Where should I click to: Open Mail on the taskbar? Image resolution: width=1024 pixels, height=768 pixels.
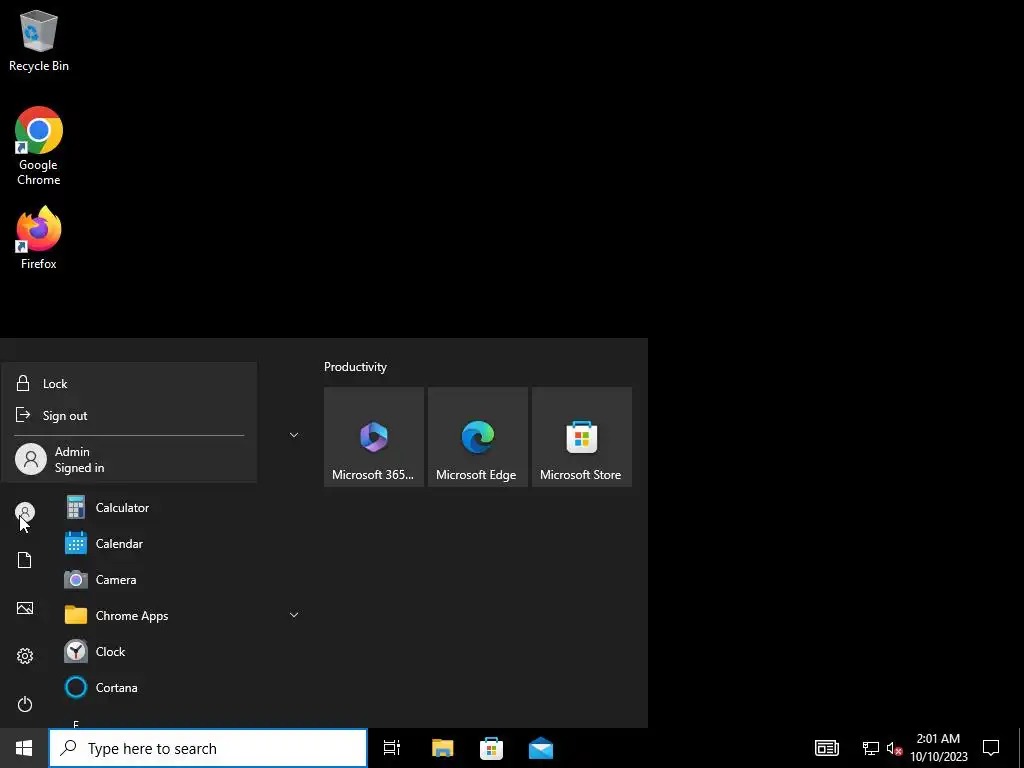click(x=541, y=748)
